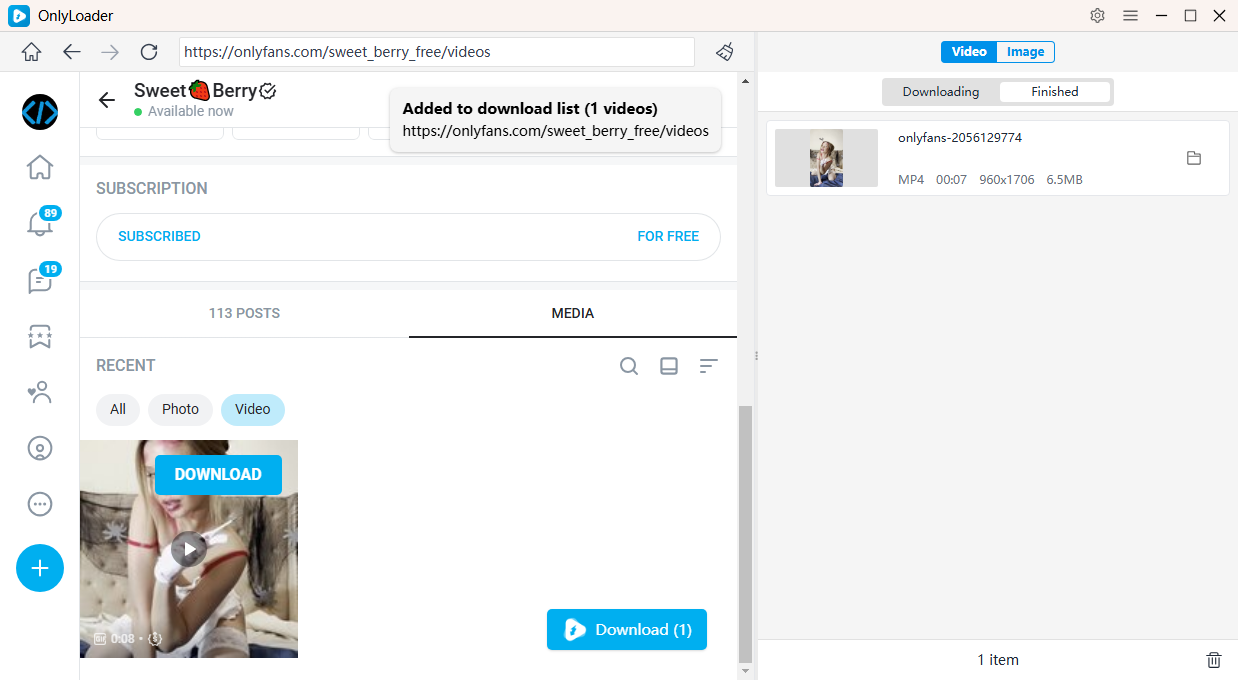
Task: Click the Added to download list notification
Action: [x=555, y=120]
